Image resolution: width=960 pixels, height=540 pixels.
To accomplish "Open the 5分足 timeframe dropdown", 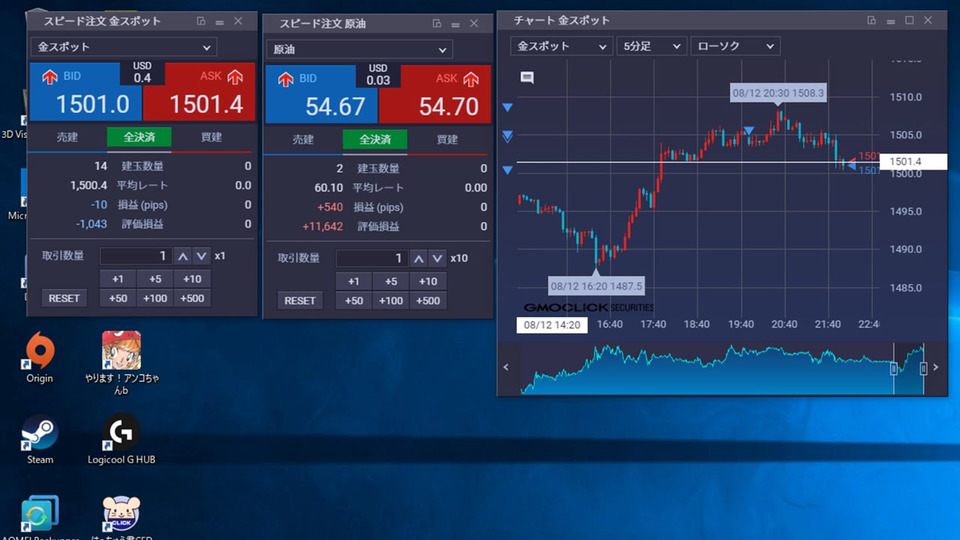I will (x=651, y=46).
